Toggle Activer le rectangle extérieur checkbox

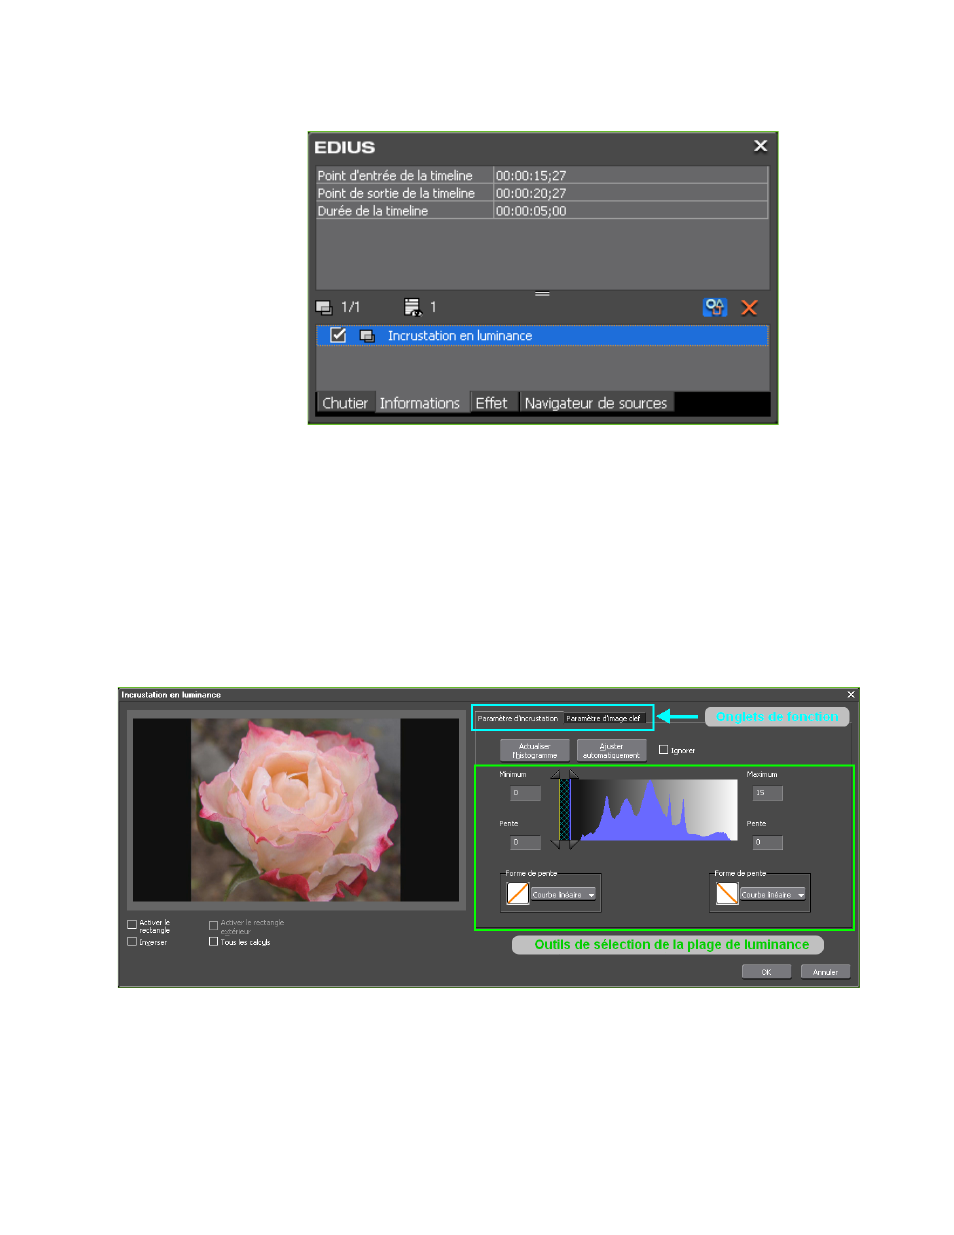[213, 925]
